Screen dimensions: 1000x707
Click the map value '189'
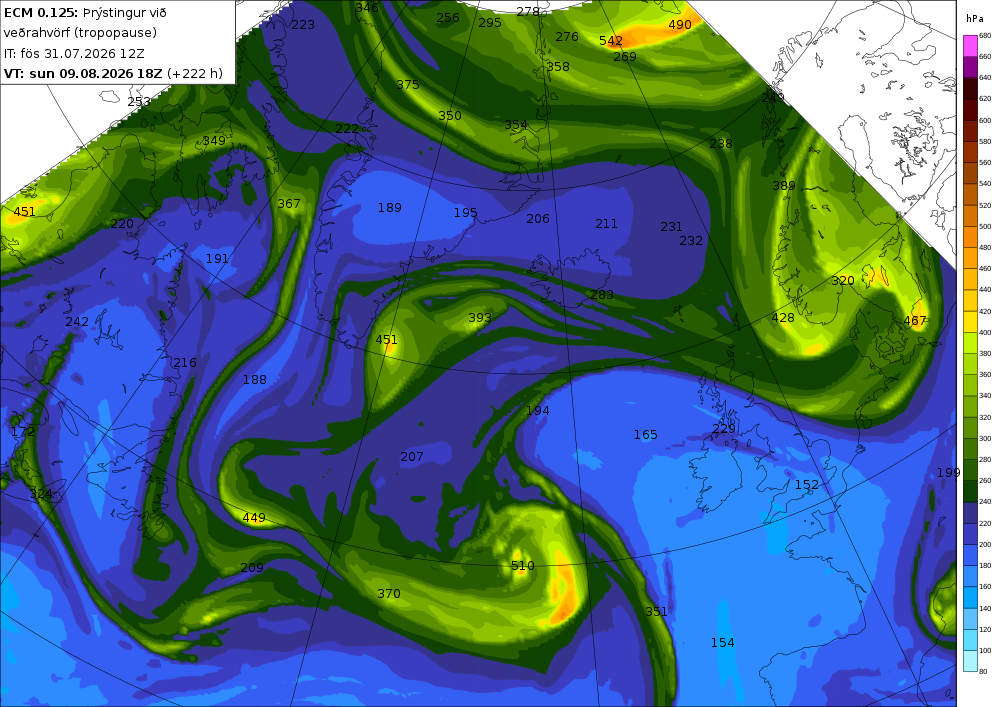(390, 207)
